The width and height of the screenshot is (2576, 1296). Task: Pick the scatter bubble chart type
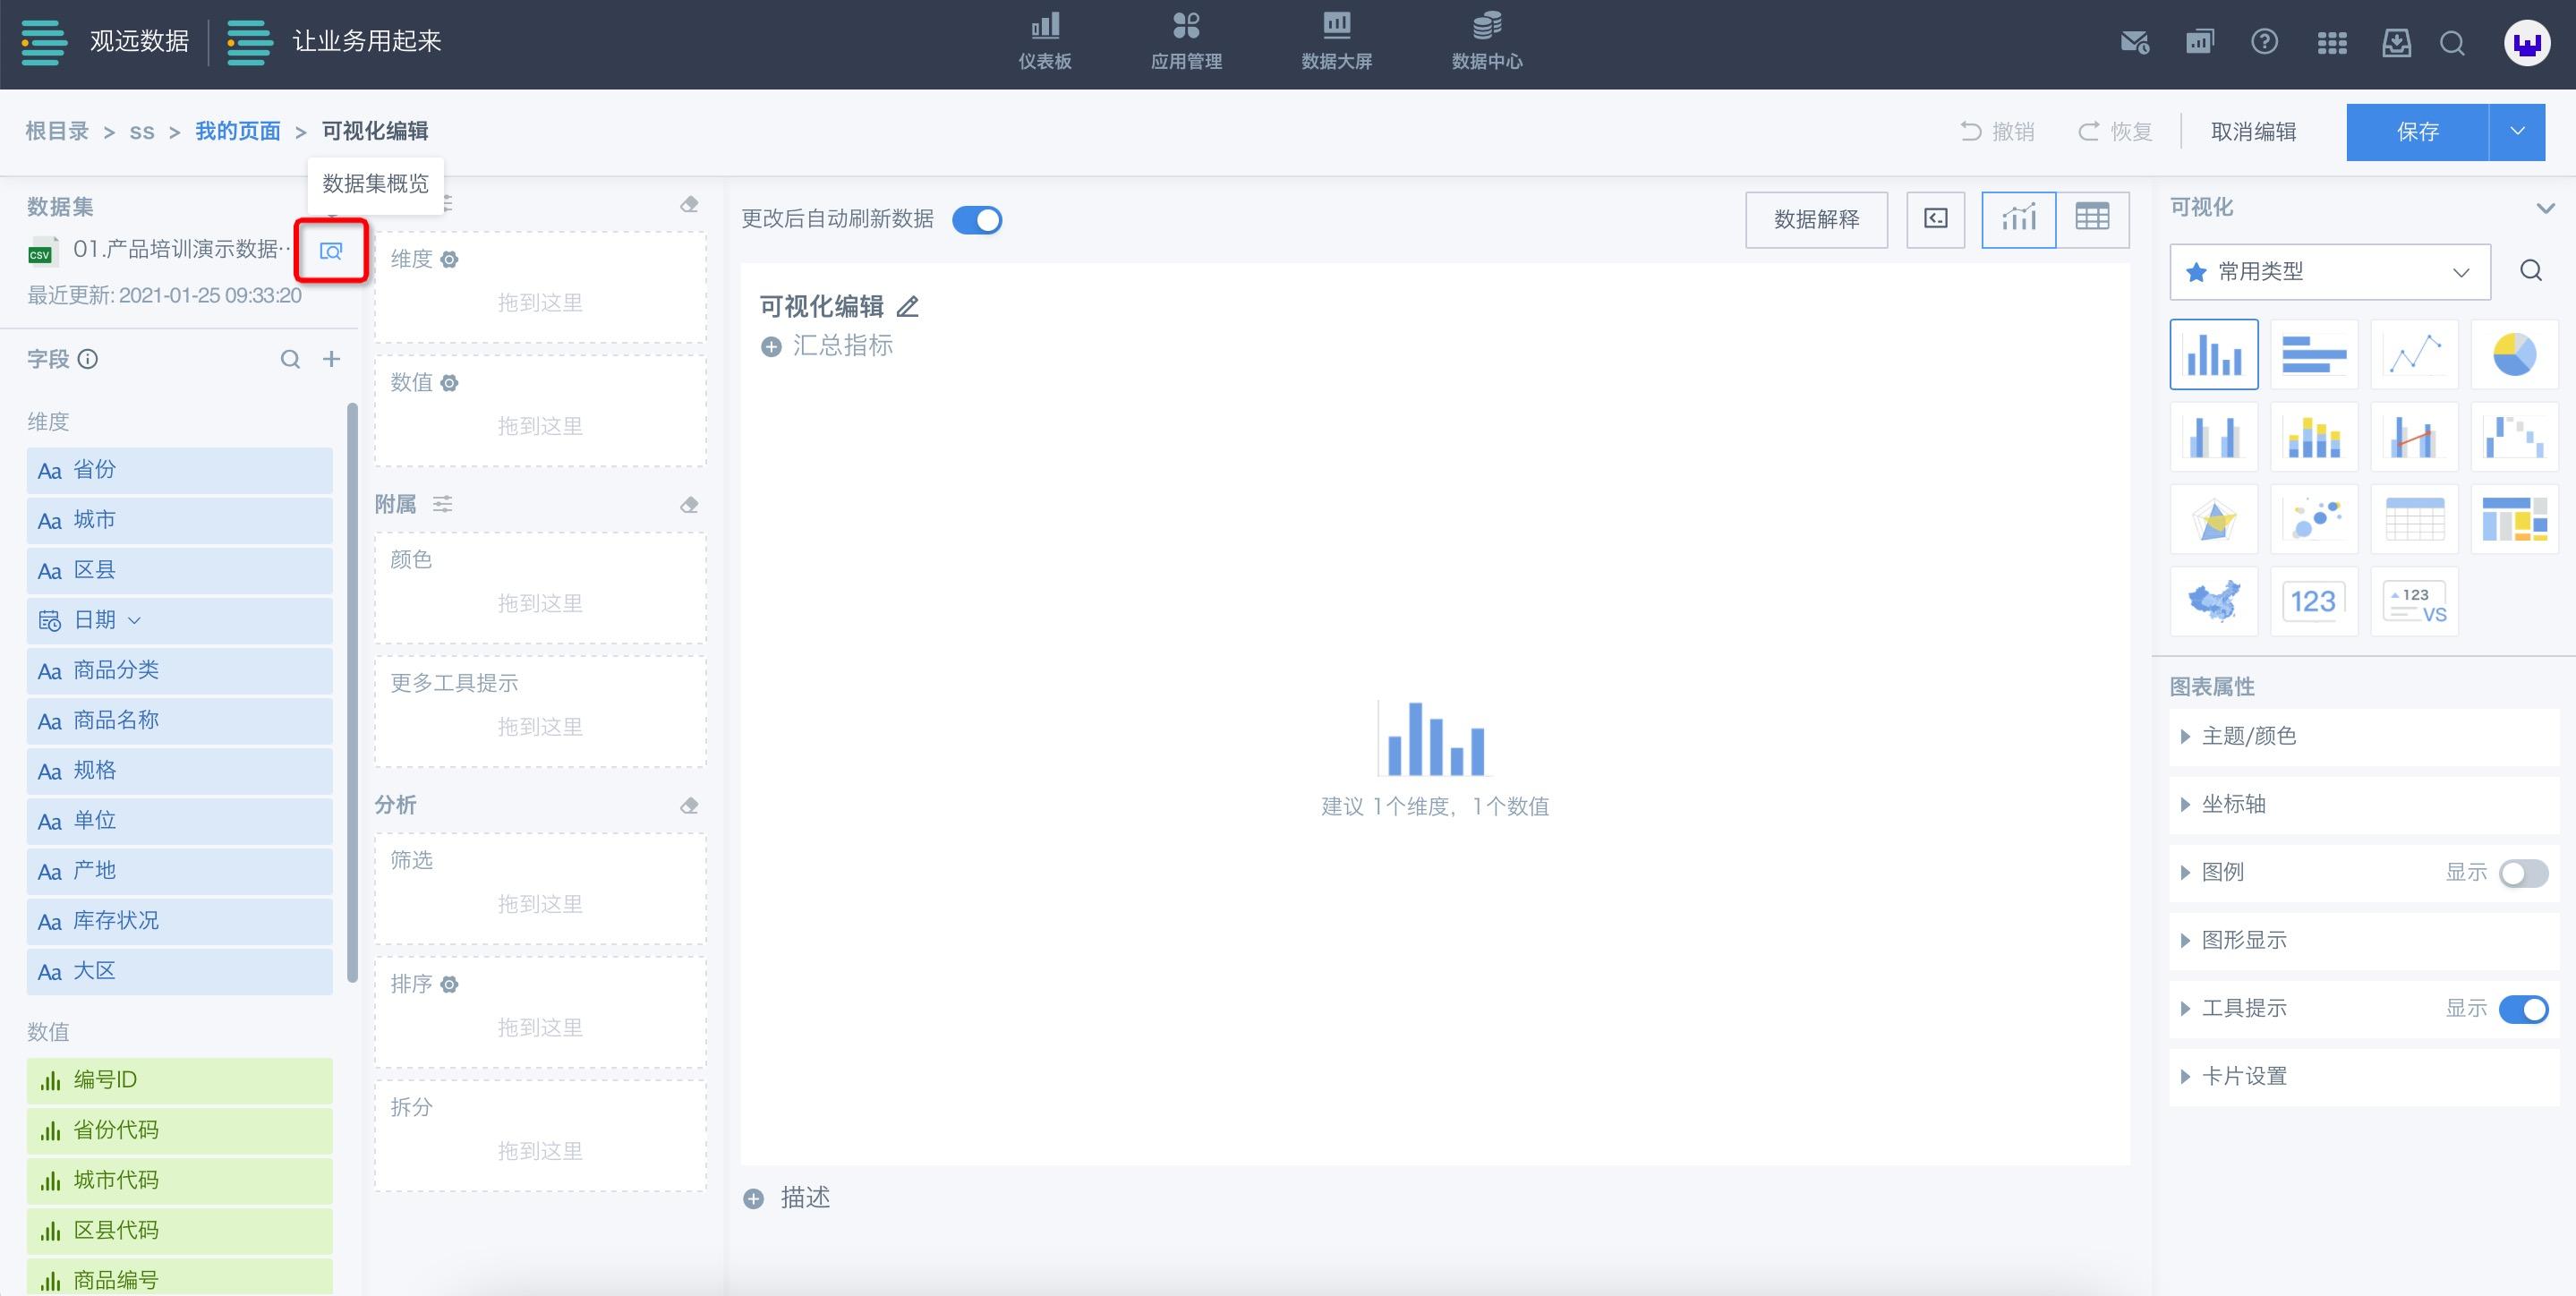click(2314, 519)
